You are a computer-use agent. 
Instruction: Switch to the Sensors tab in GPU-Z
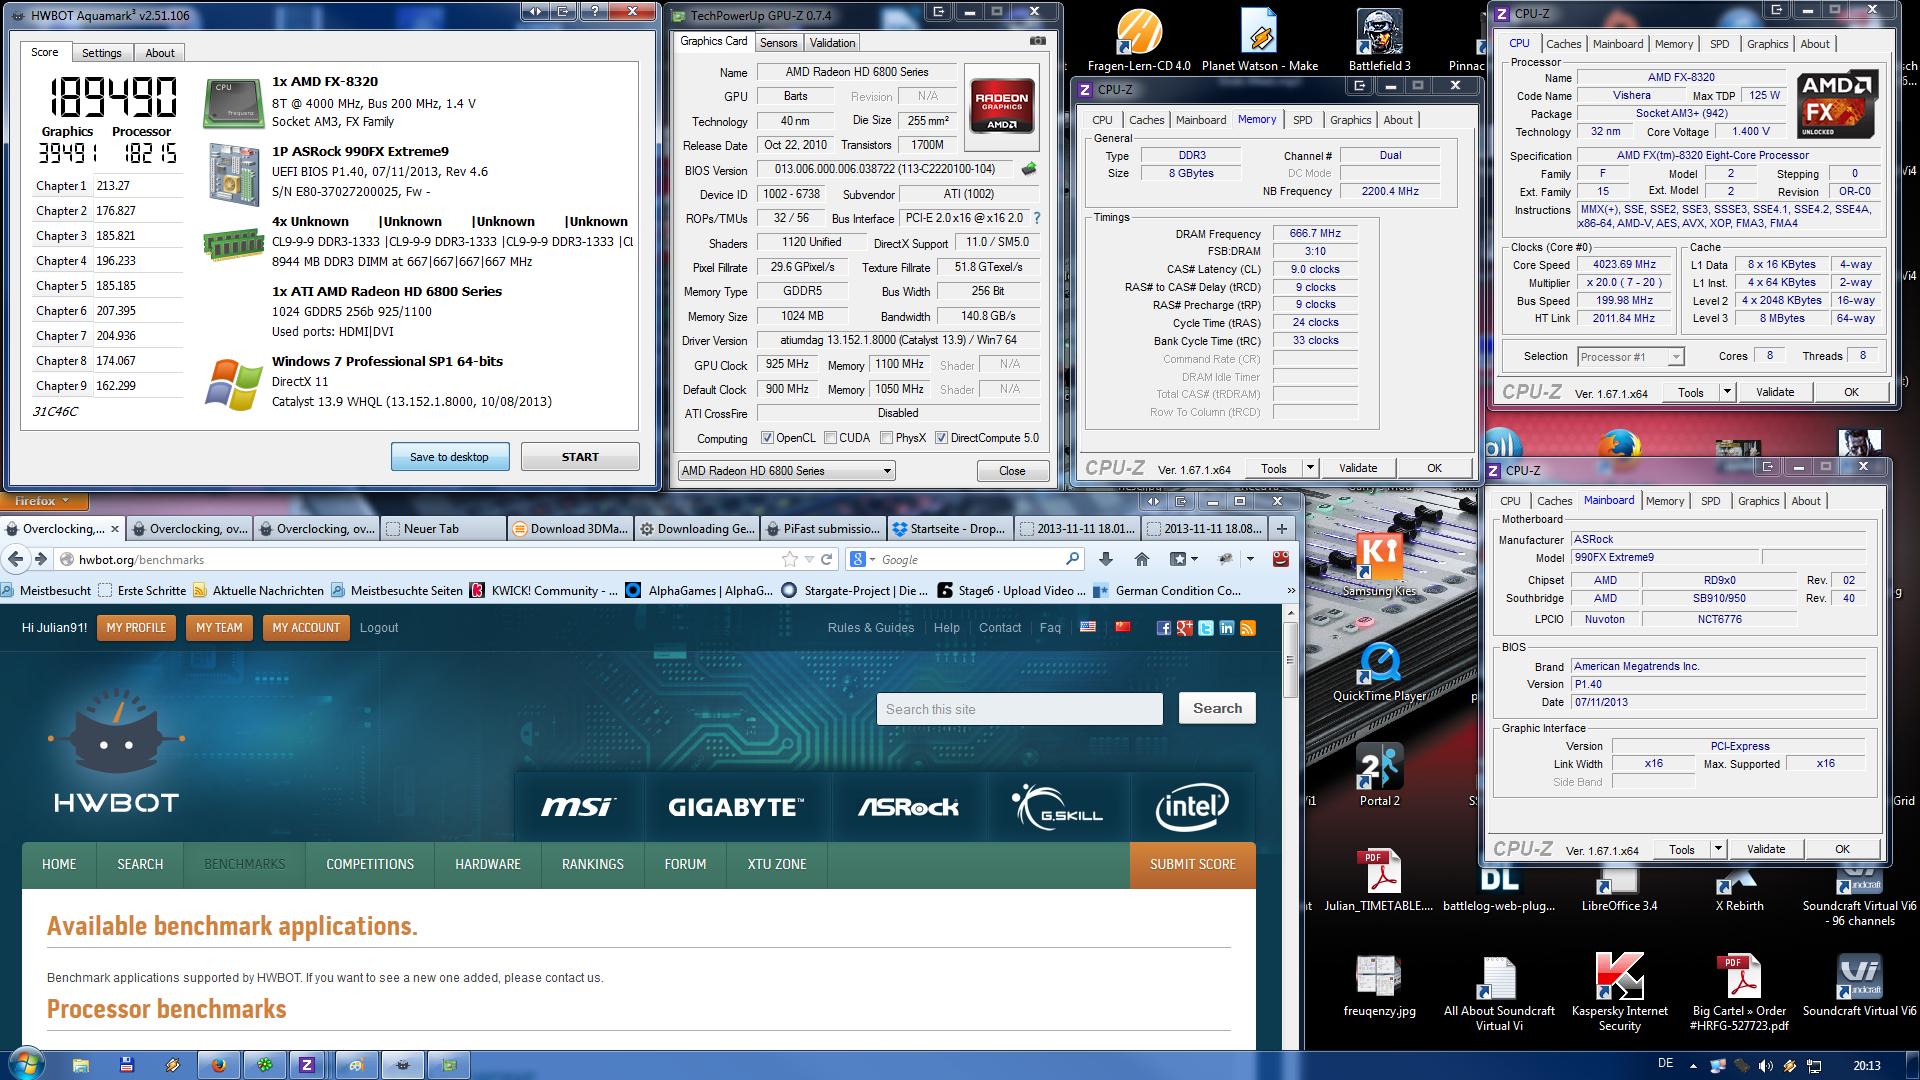tap(778, 43)
